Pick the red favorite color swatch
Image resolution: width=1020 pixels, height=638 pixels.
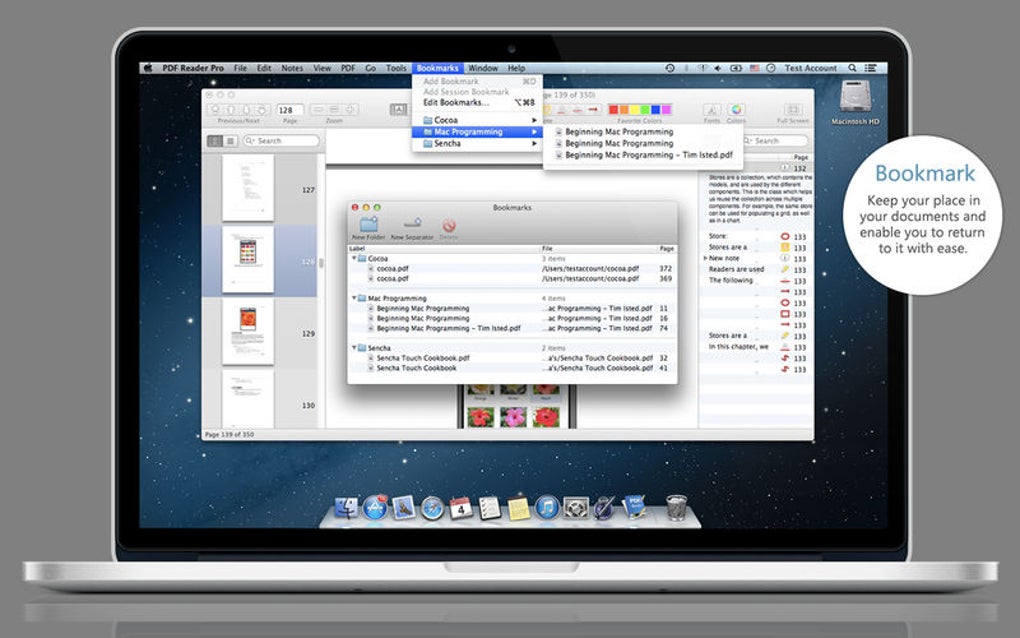pos(613,110)
